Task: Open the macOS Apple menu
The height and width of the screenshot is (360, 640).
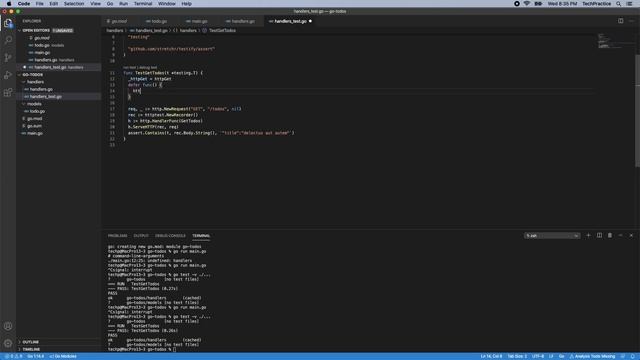Action: pyautogui.click(x=9, y=4)
